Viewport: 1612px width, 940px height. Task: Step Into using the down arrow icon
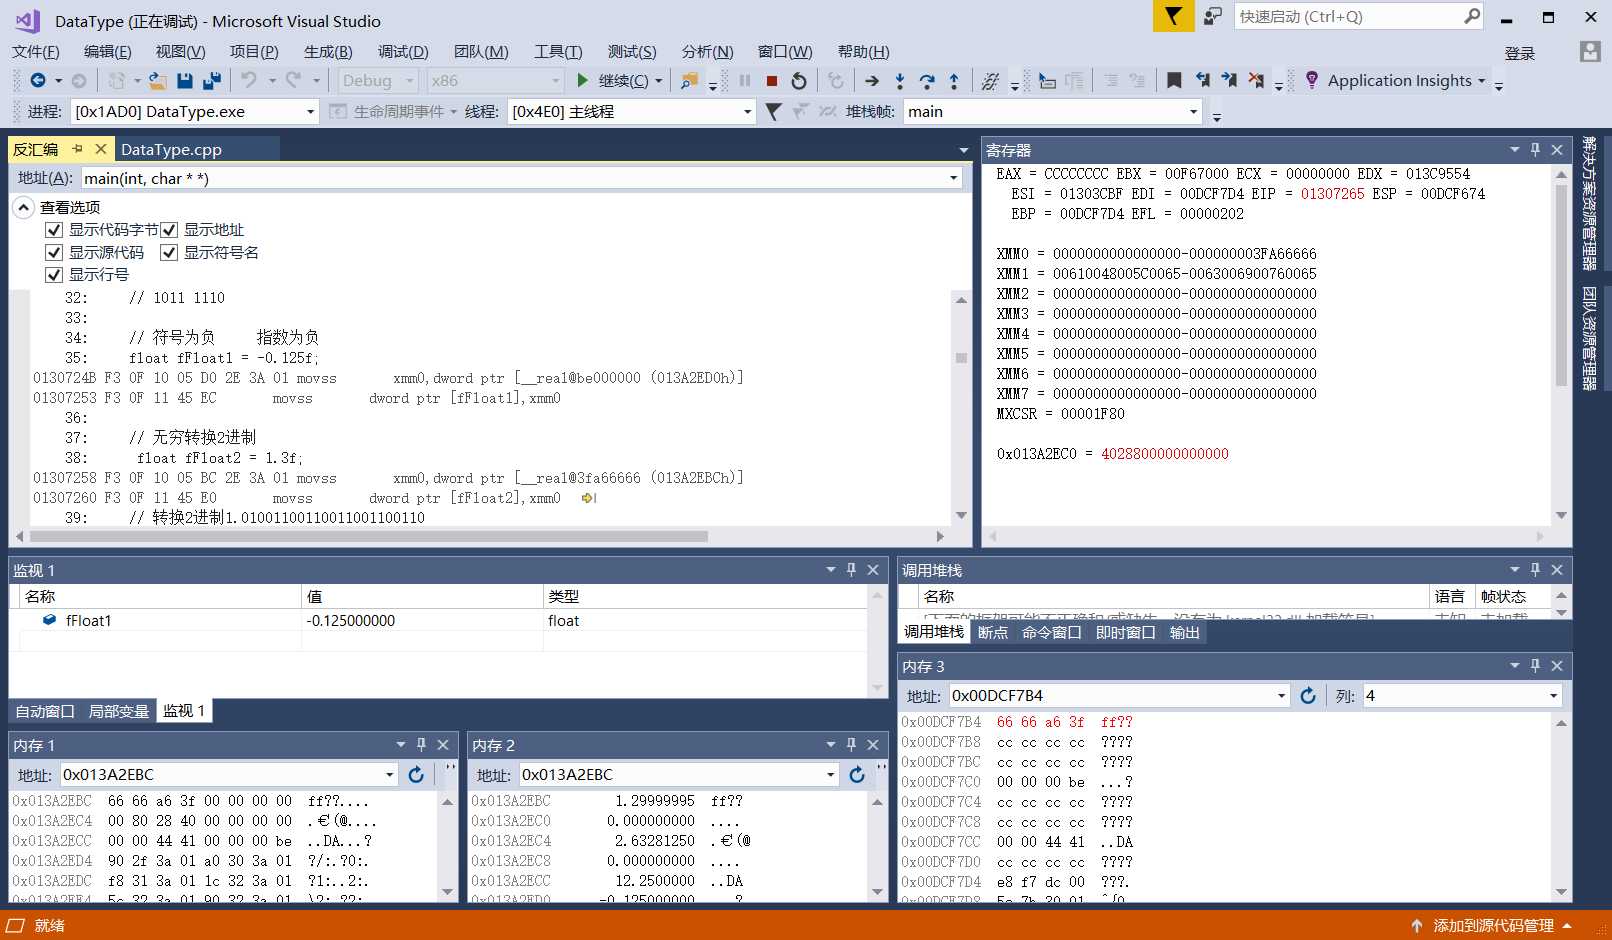click(899, 81)
